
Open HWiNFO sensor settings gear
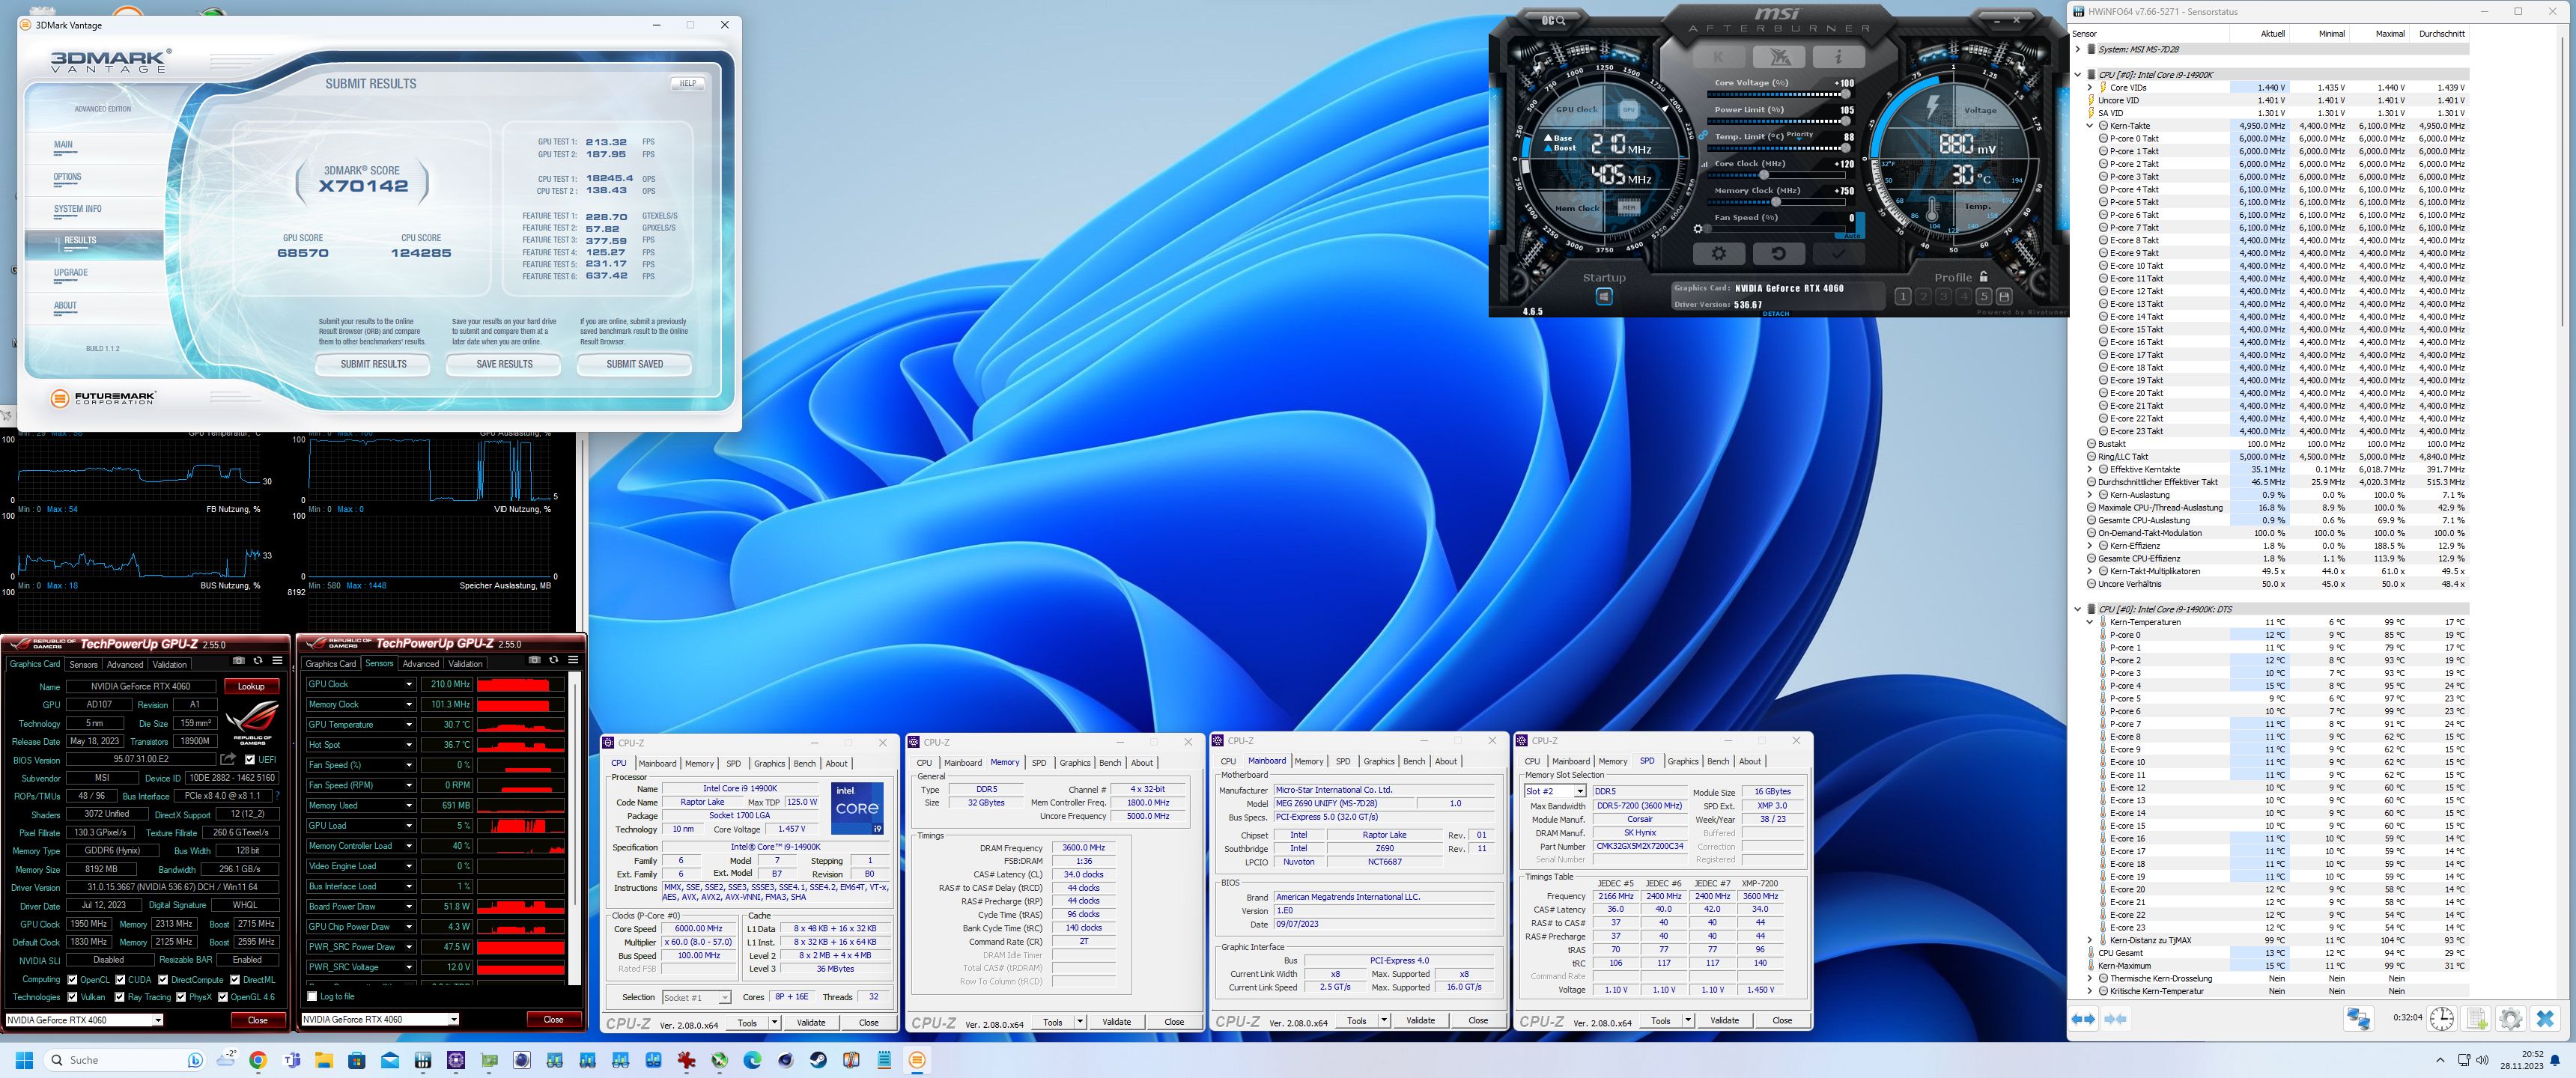(2510, 1019)
